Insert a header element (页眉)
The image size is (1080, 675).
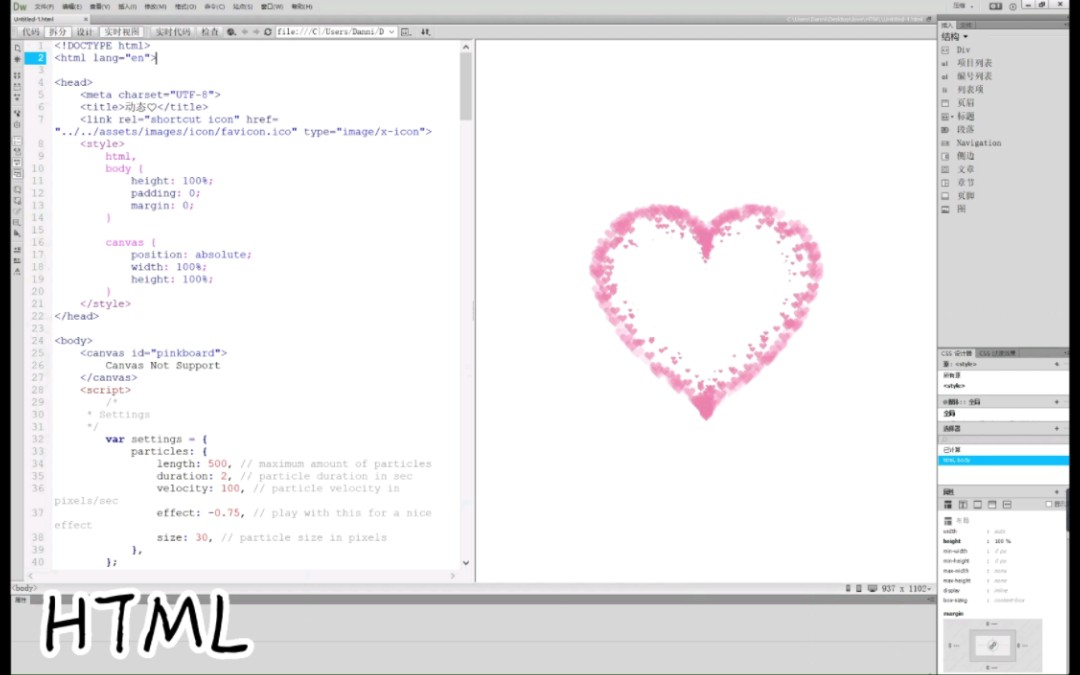click(966, 103)
